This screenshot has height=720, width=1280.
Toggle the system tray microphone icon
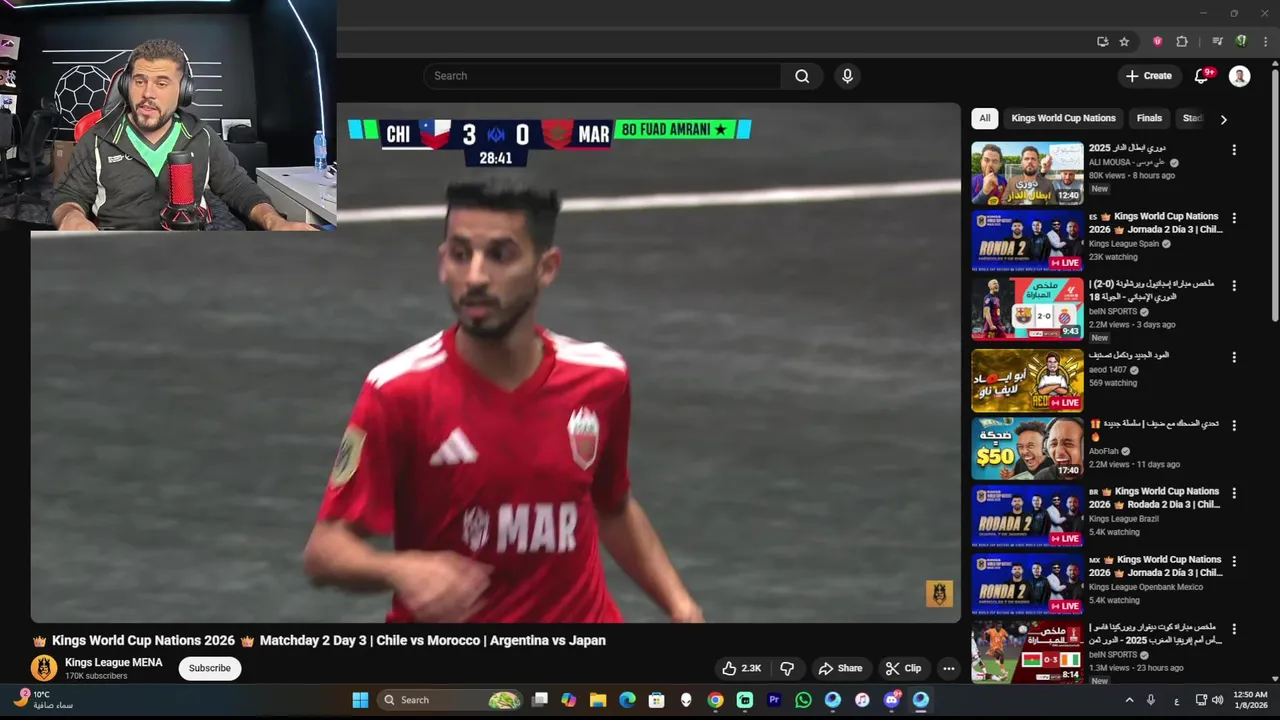pos(1151,700)
